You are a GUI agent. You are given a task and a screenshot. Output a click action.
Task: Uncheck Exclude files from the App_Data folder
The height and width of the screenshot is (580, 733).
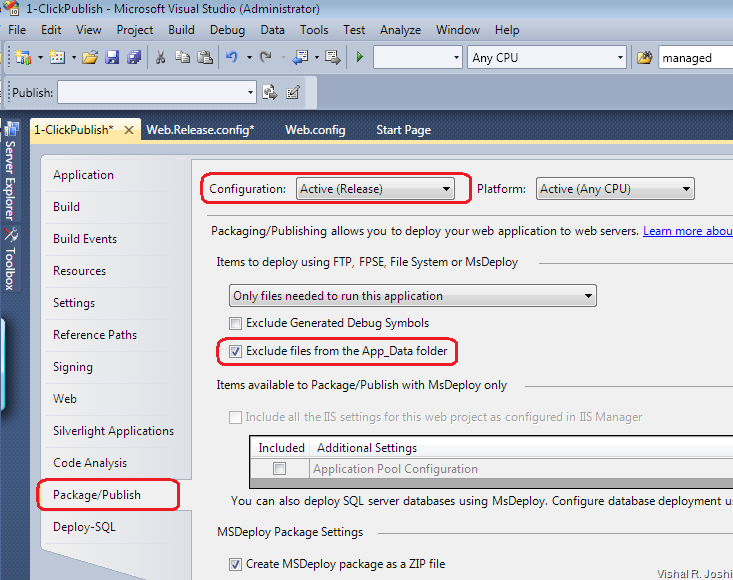[236, 351]
